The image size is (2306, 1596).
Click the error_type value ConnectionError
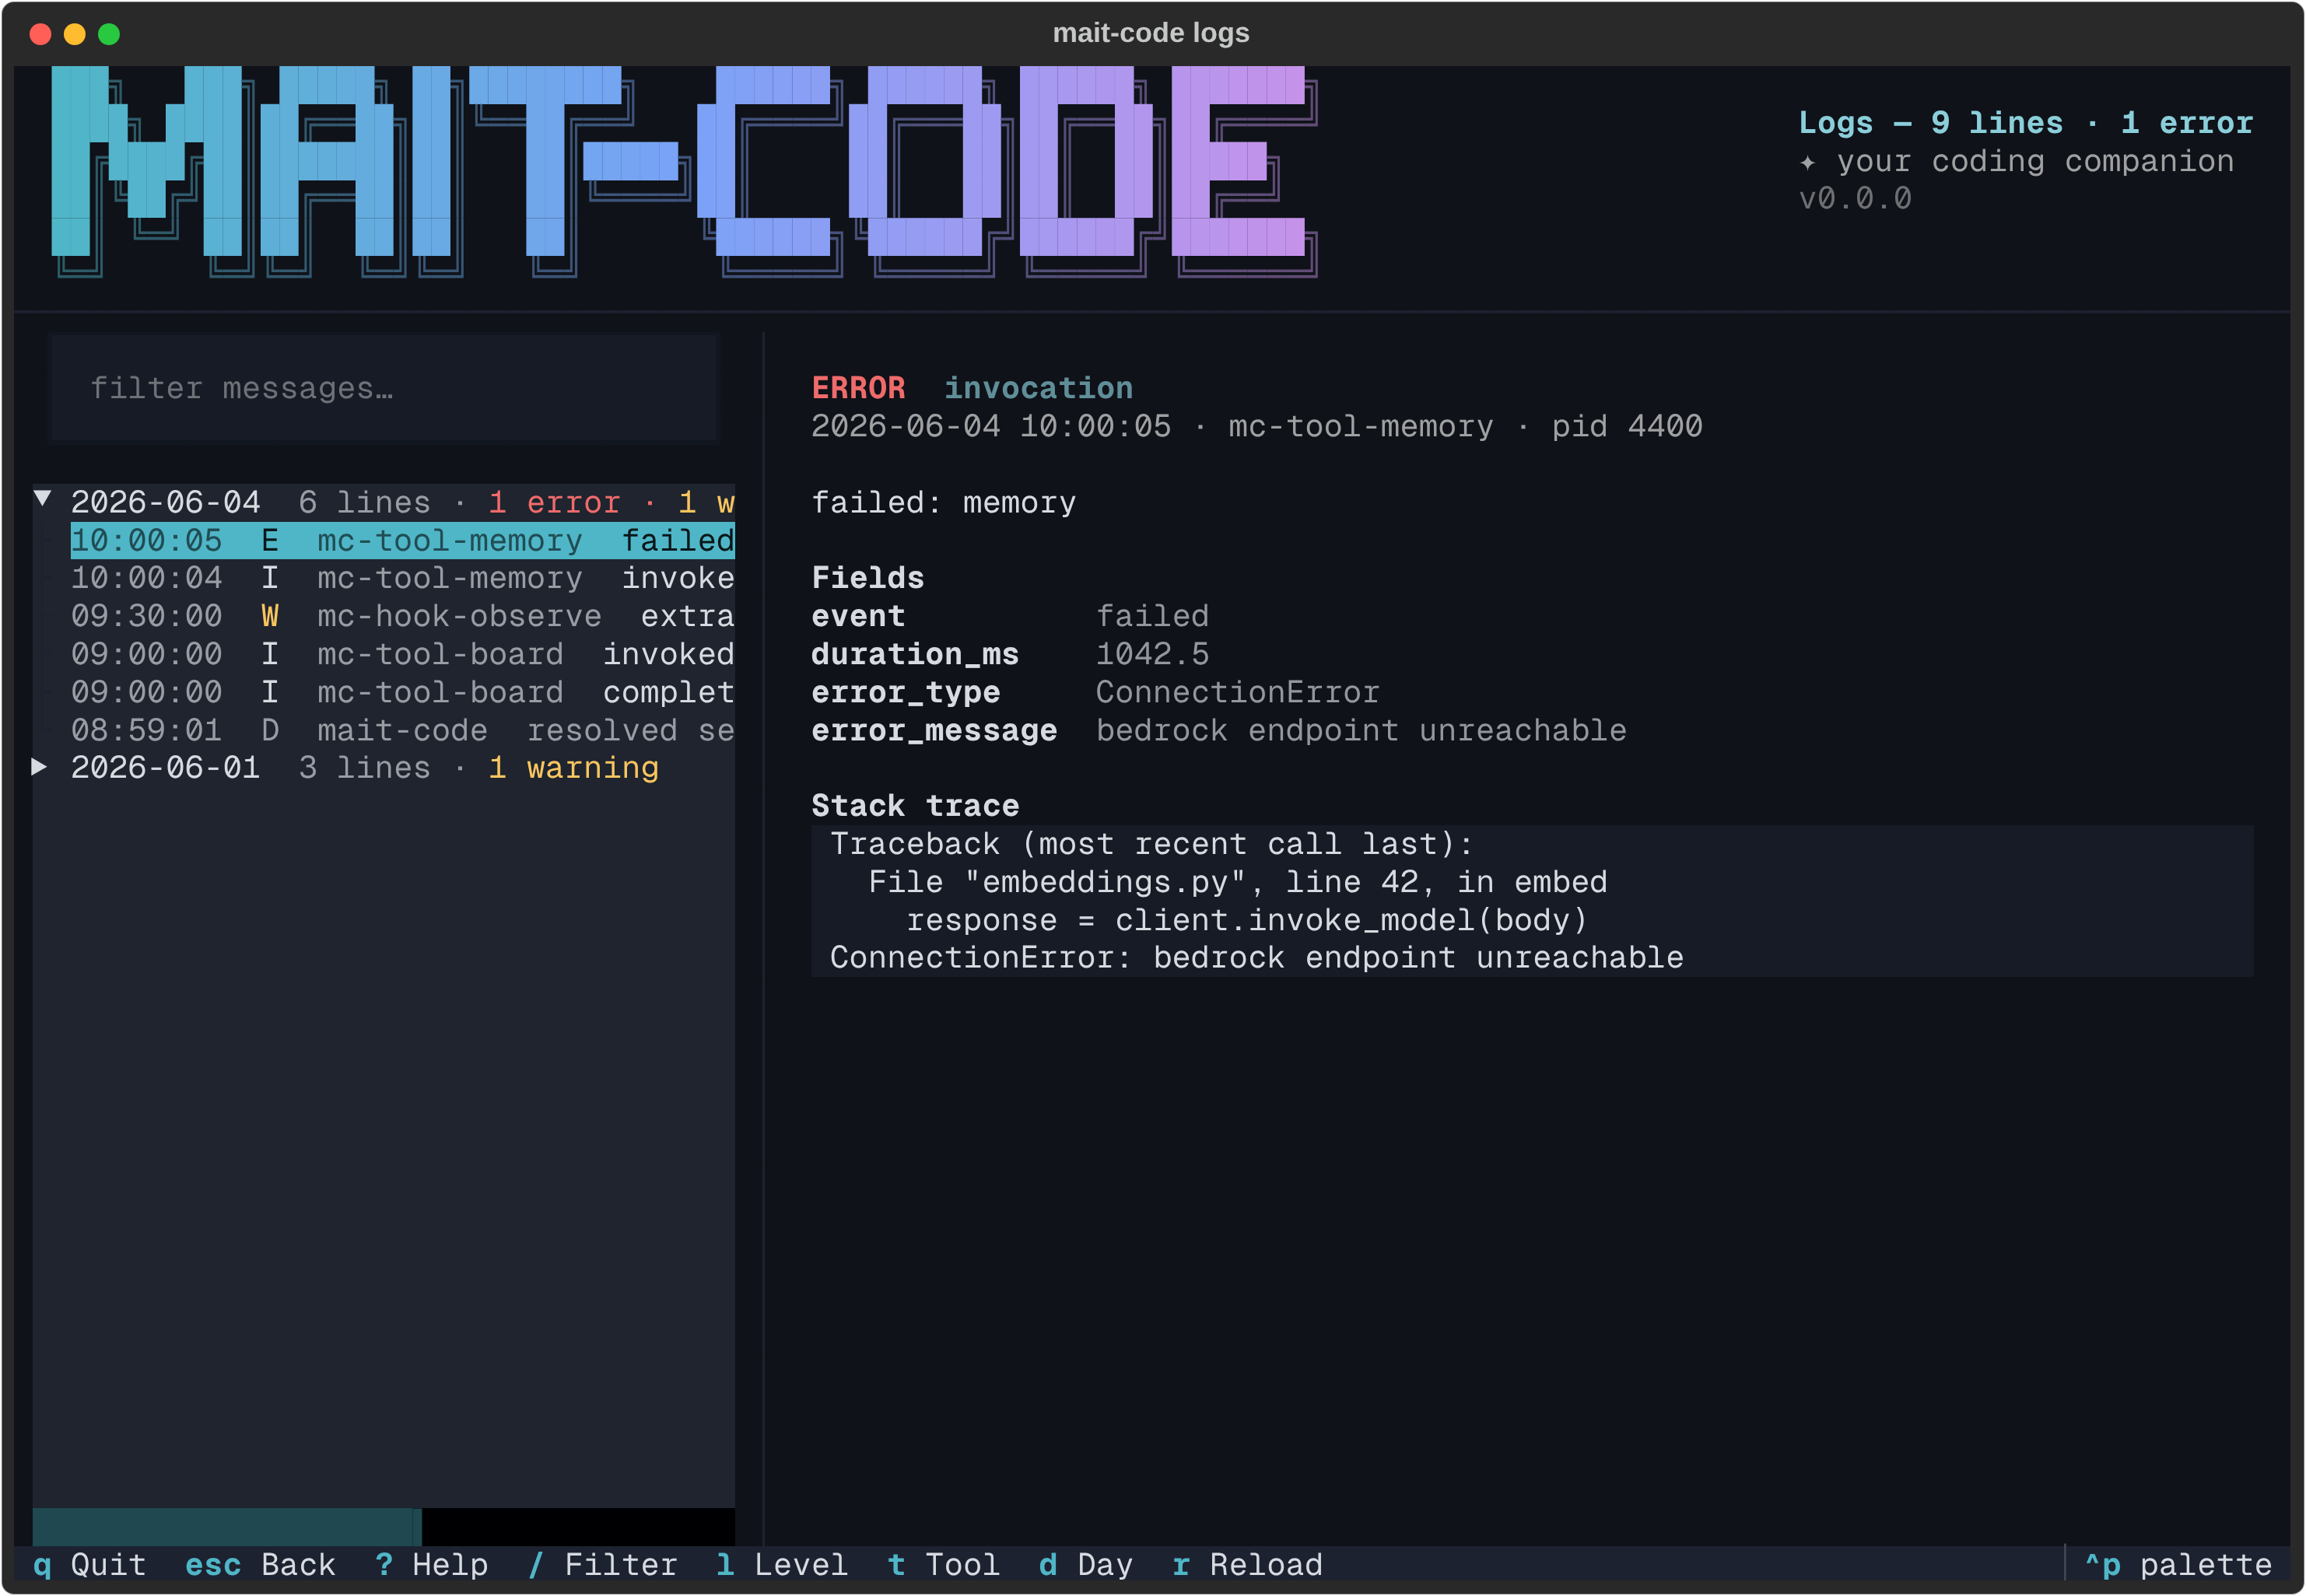point(1238,692)
